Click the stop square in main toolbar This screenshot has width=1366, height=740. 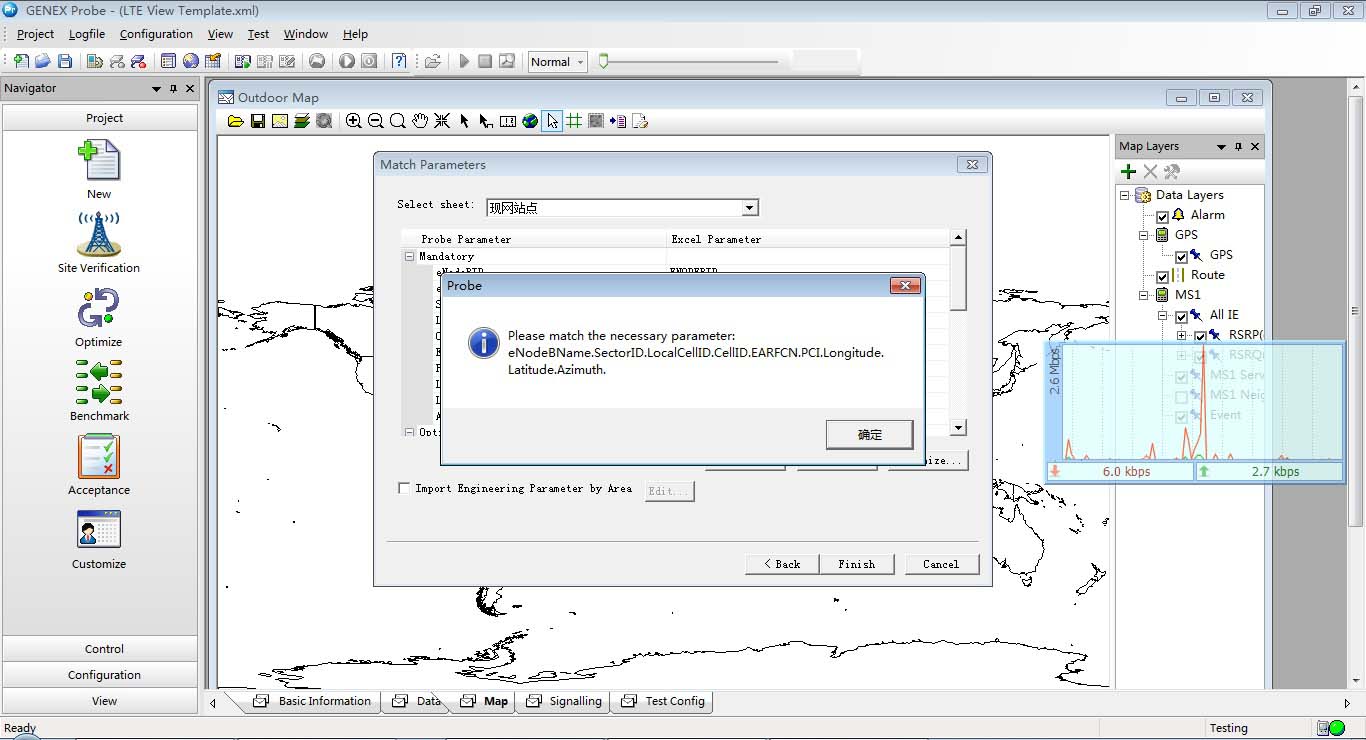[485, 62]
